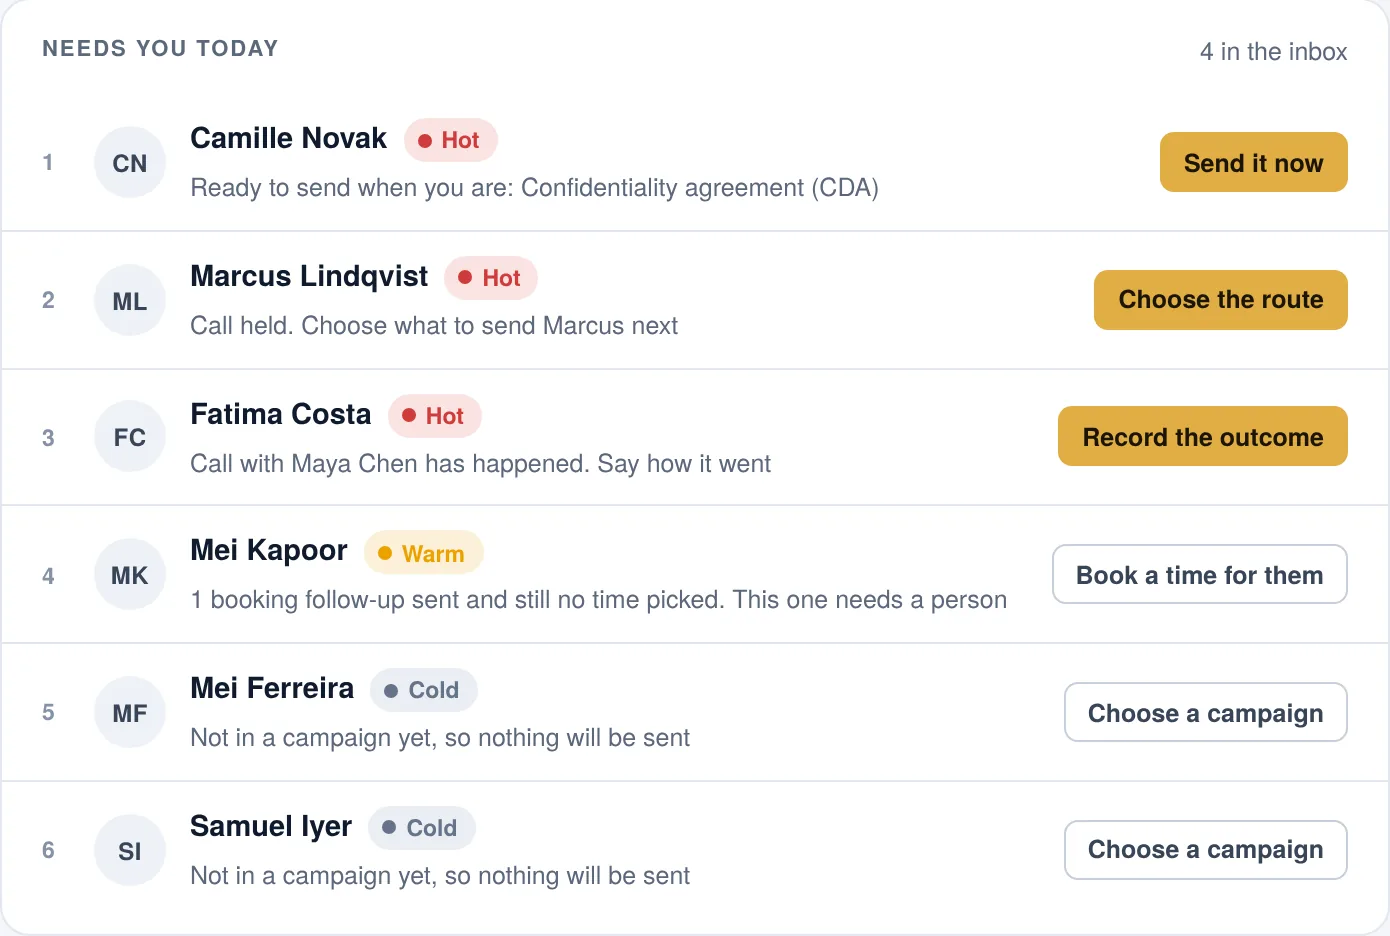Image resolution: width=1390 pixels, height=936 pixels.
Task: Choose a campaign for Mei Ferreira
Action: click(x=1206, y=712)
